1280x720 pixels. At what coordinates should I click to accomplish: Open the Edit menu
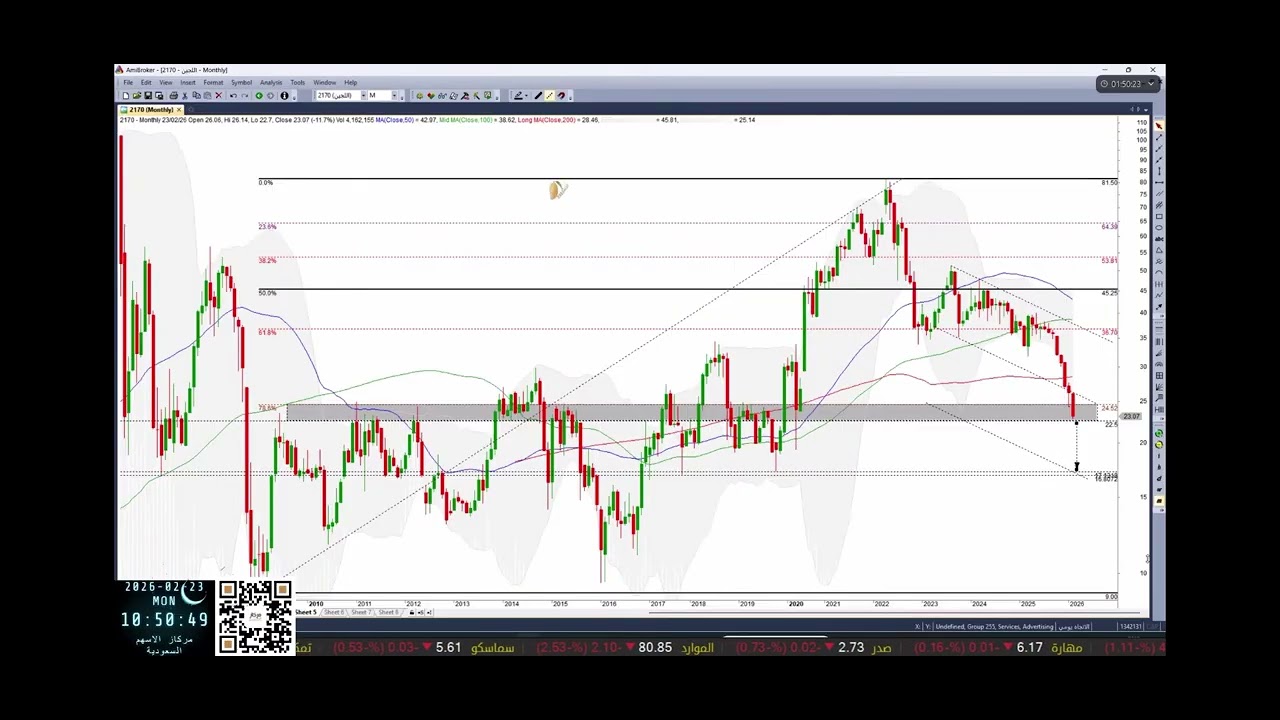point(146,82)
